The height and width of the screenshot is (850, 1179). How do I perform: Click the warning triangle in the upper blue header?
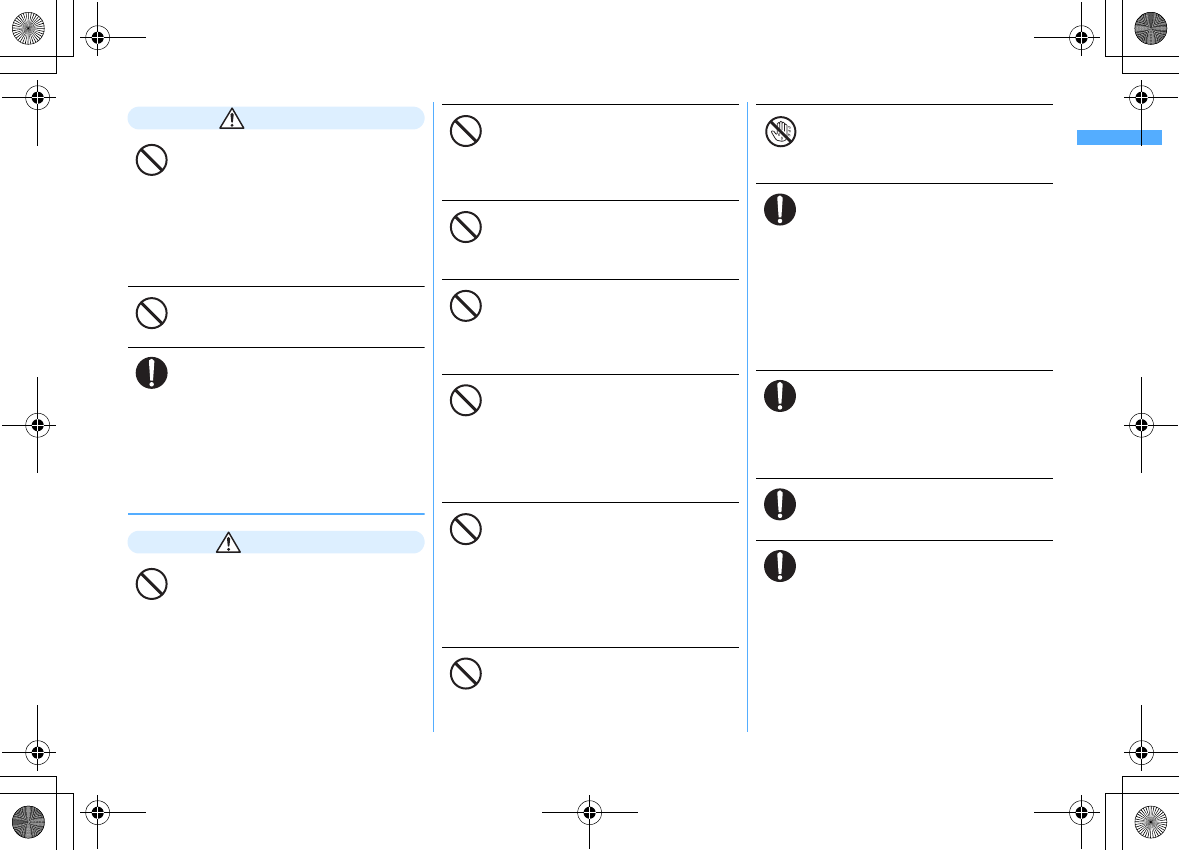[232, 118]
